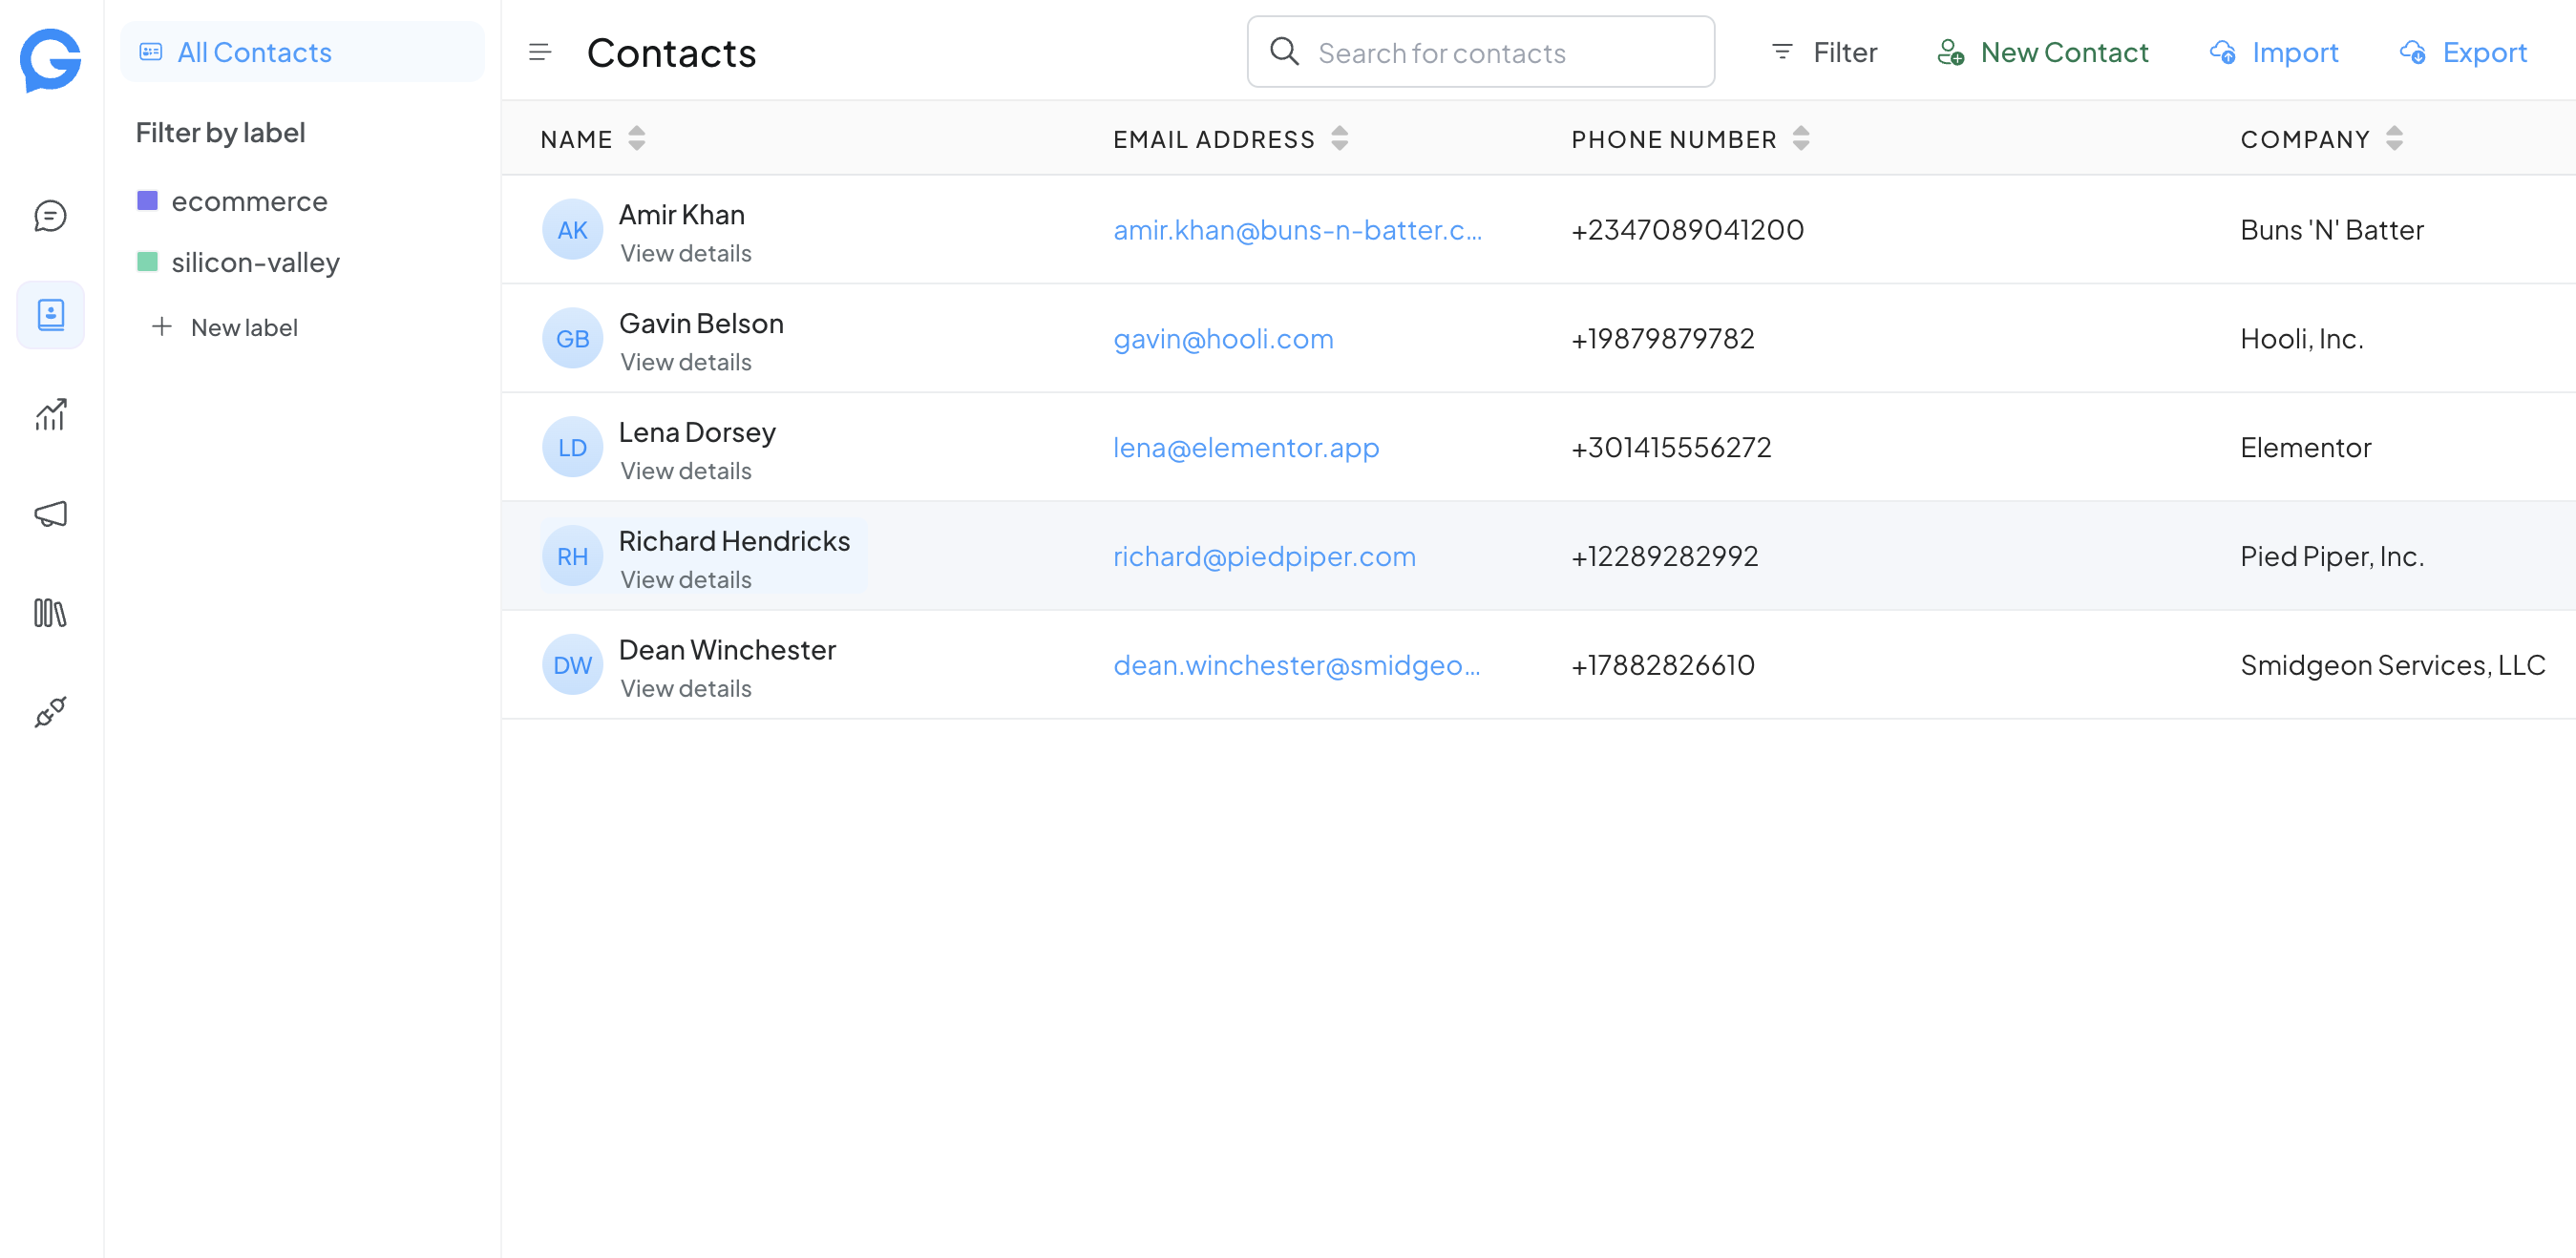Open the chat messages panel

[x=50, y=215]
